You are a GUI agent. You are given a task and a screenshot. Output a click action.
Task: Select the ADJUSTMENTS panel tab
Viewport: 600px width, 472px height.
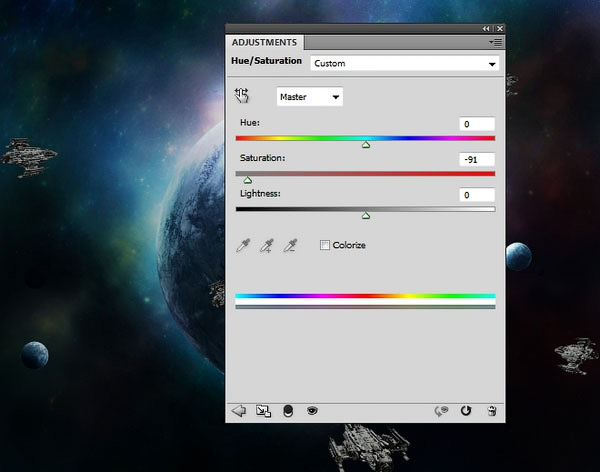tap(264, 43)
